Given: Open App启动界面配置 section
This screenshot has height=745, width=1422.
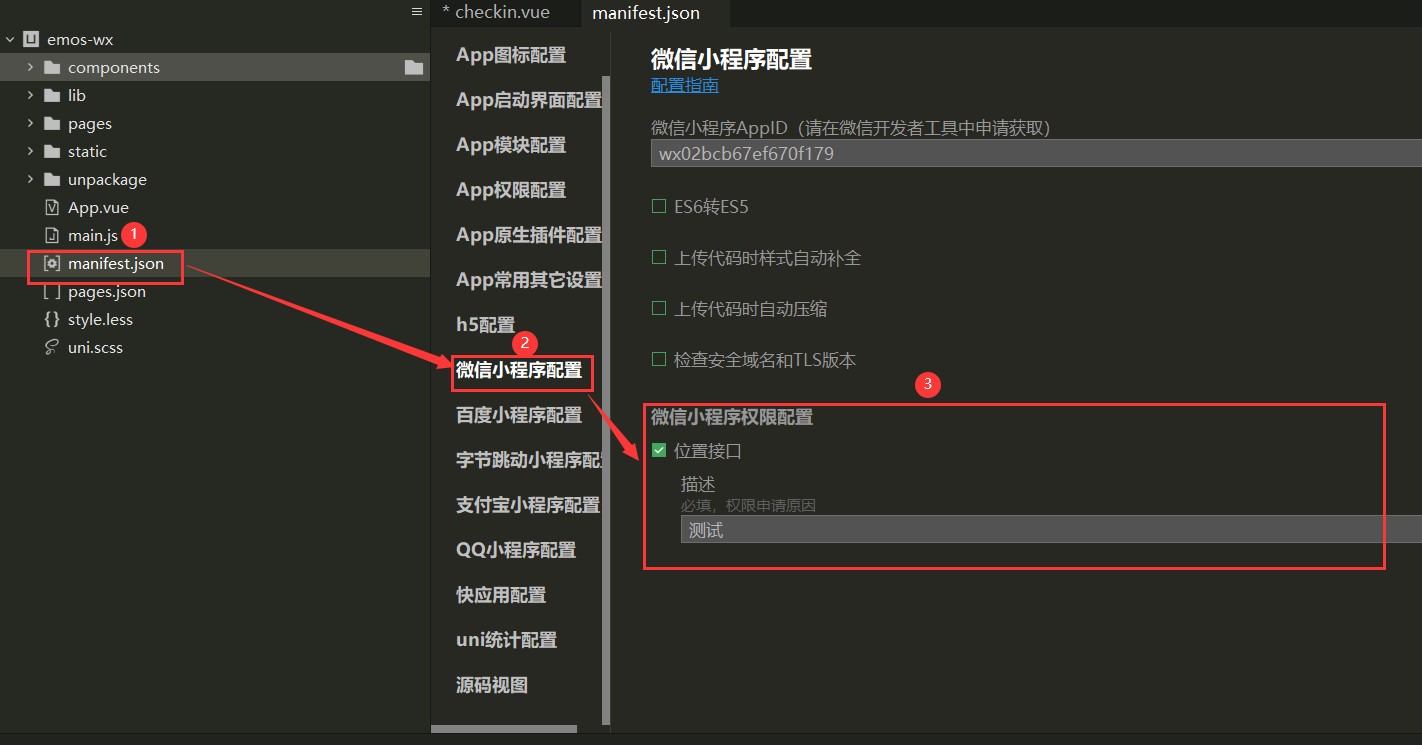Looking at the screenshot, I should point(529,100).
